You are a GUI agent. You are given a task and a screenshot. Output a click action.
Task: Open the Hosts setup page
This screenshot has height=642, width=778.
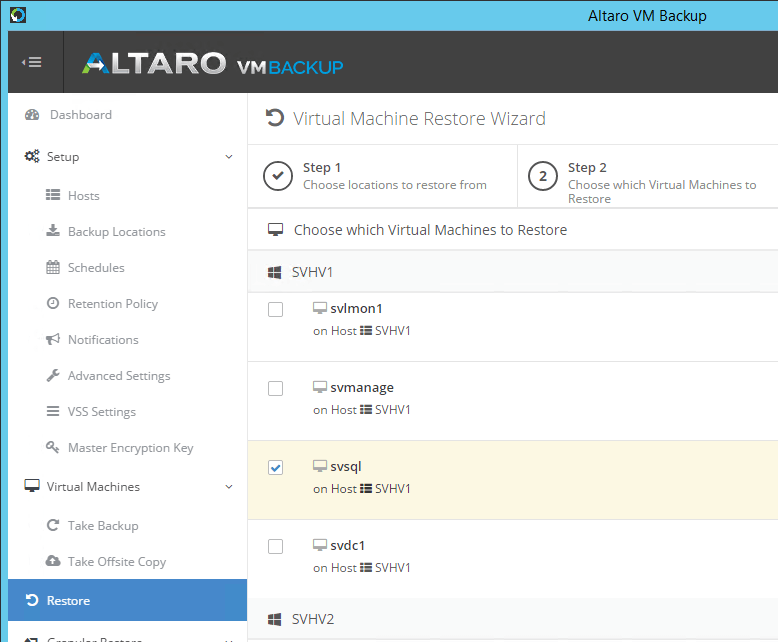click(83, 196)
